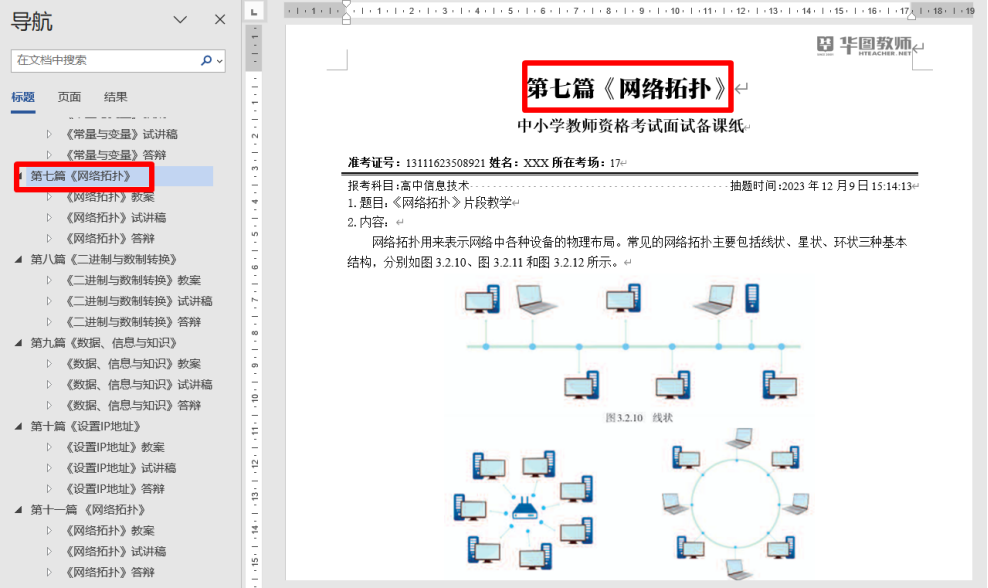Switch to the 结果 tab
This screenshot has height=588, width=988.
coord(115,97)
